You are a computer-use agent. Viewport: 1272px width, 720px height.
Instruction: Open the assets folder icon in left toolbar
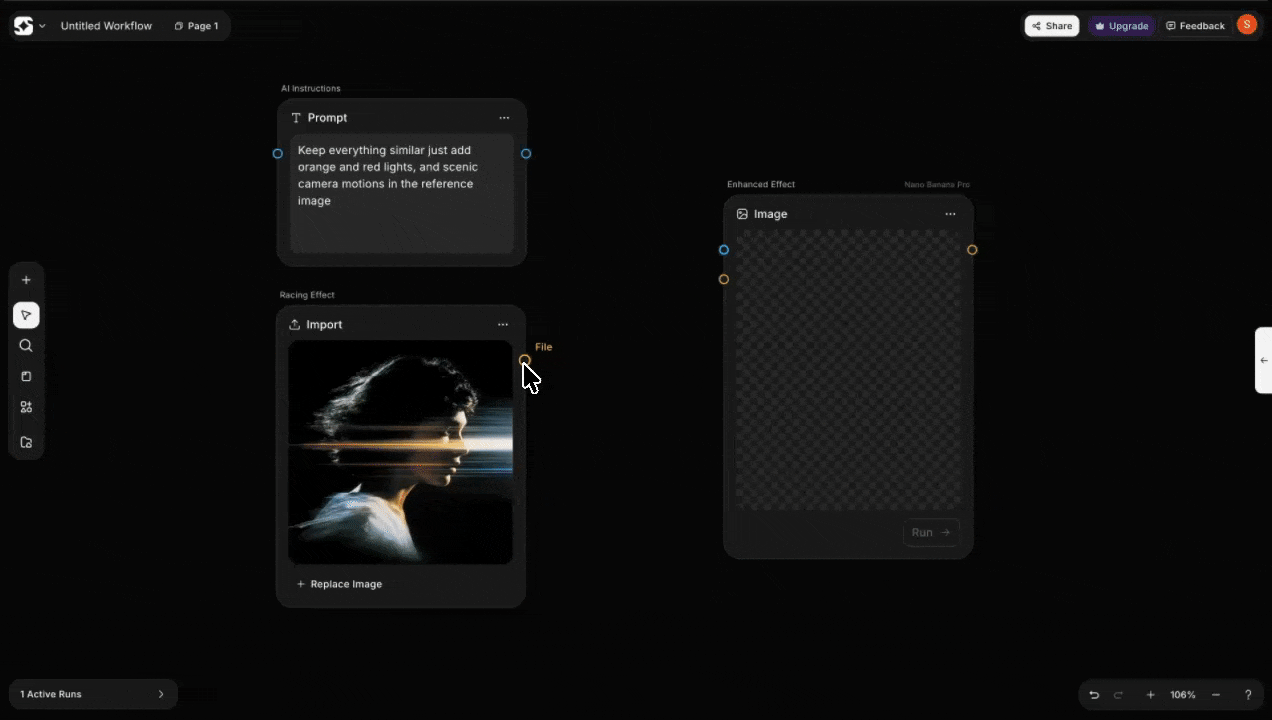(x=26, y=442)
